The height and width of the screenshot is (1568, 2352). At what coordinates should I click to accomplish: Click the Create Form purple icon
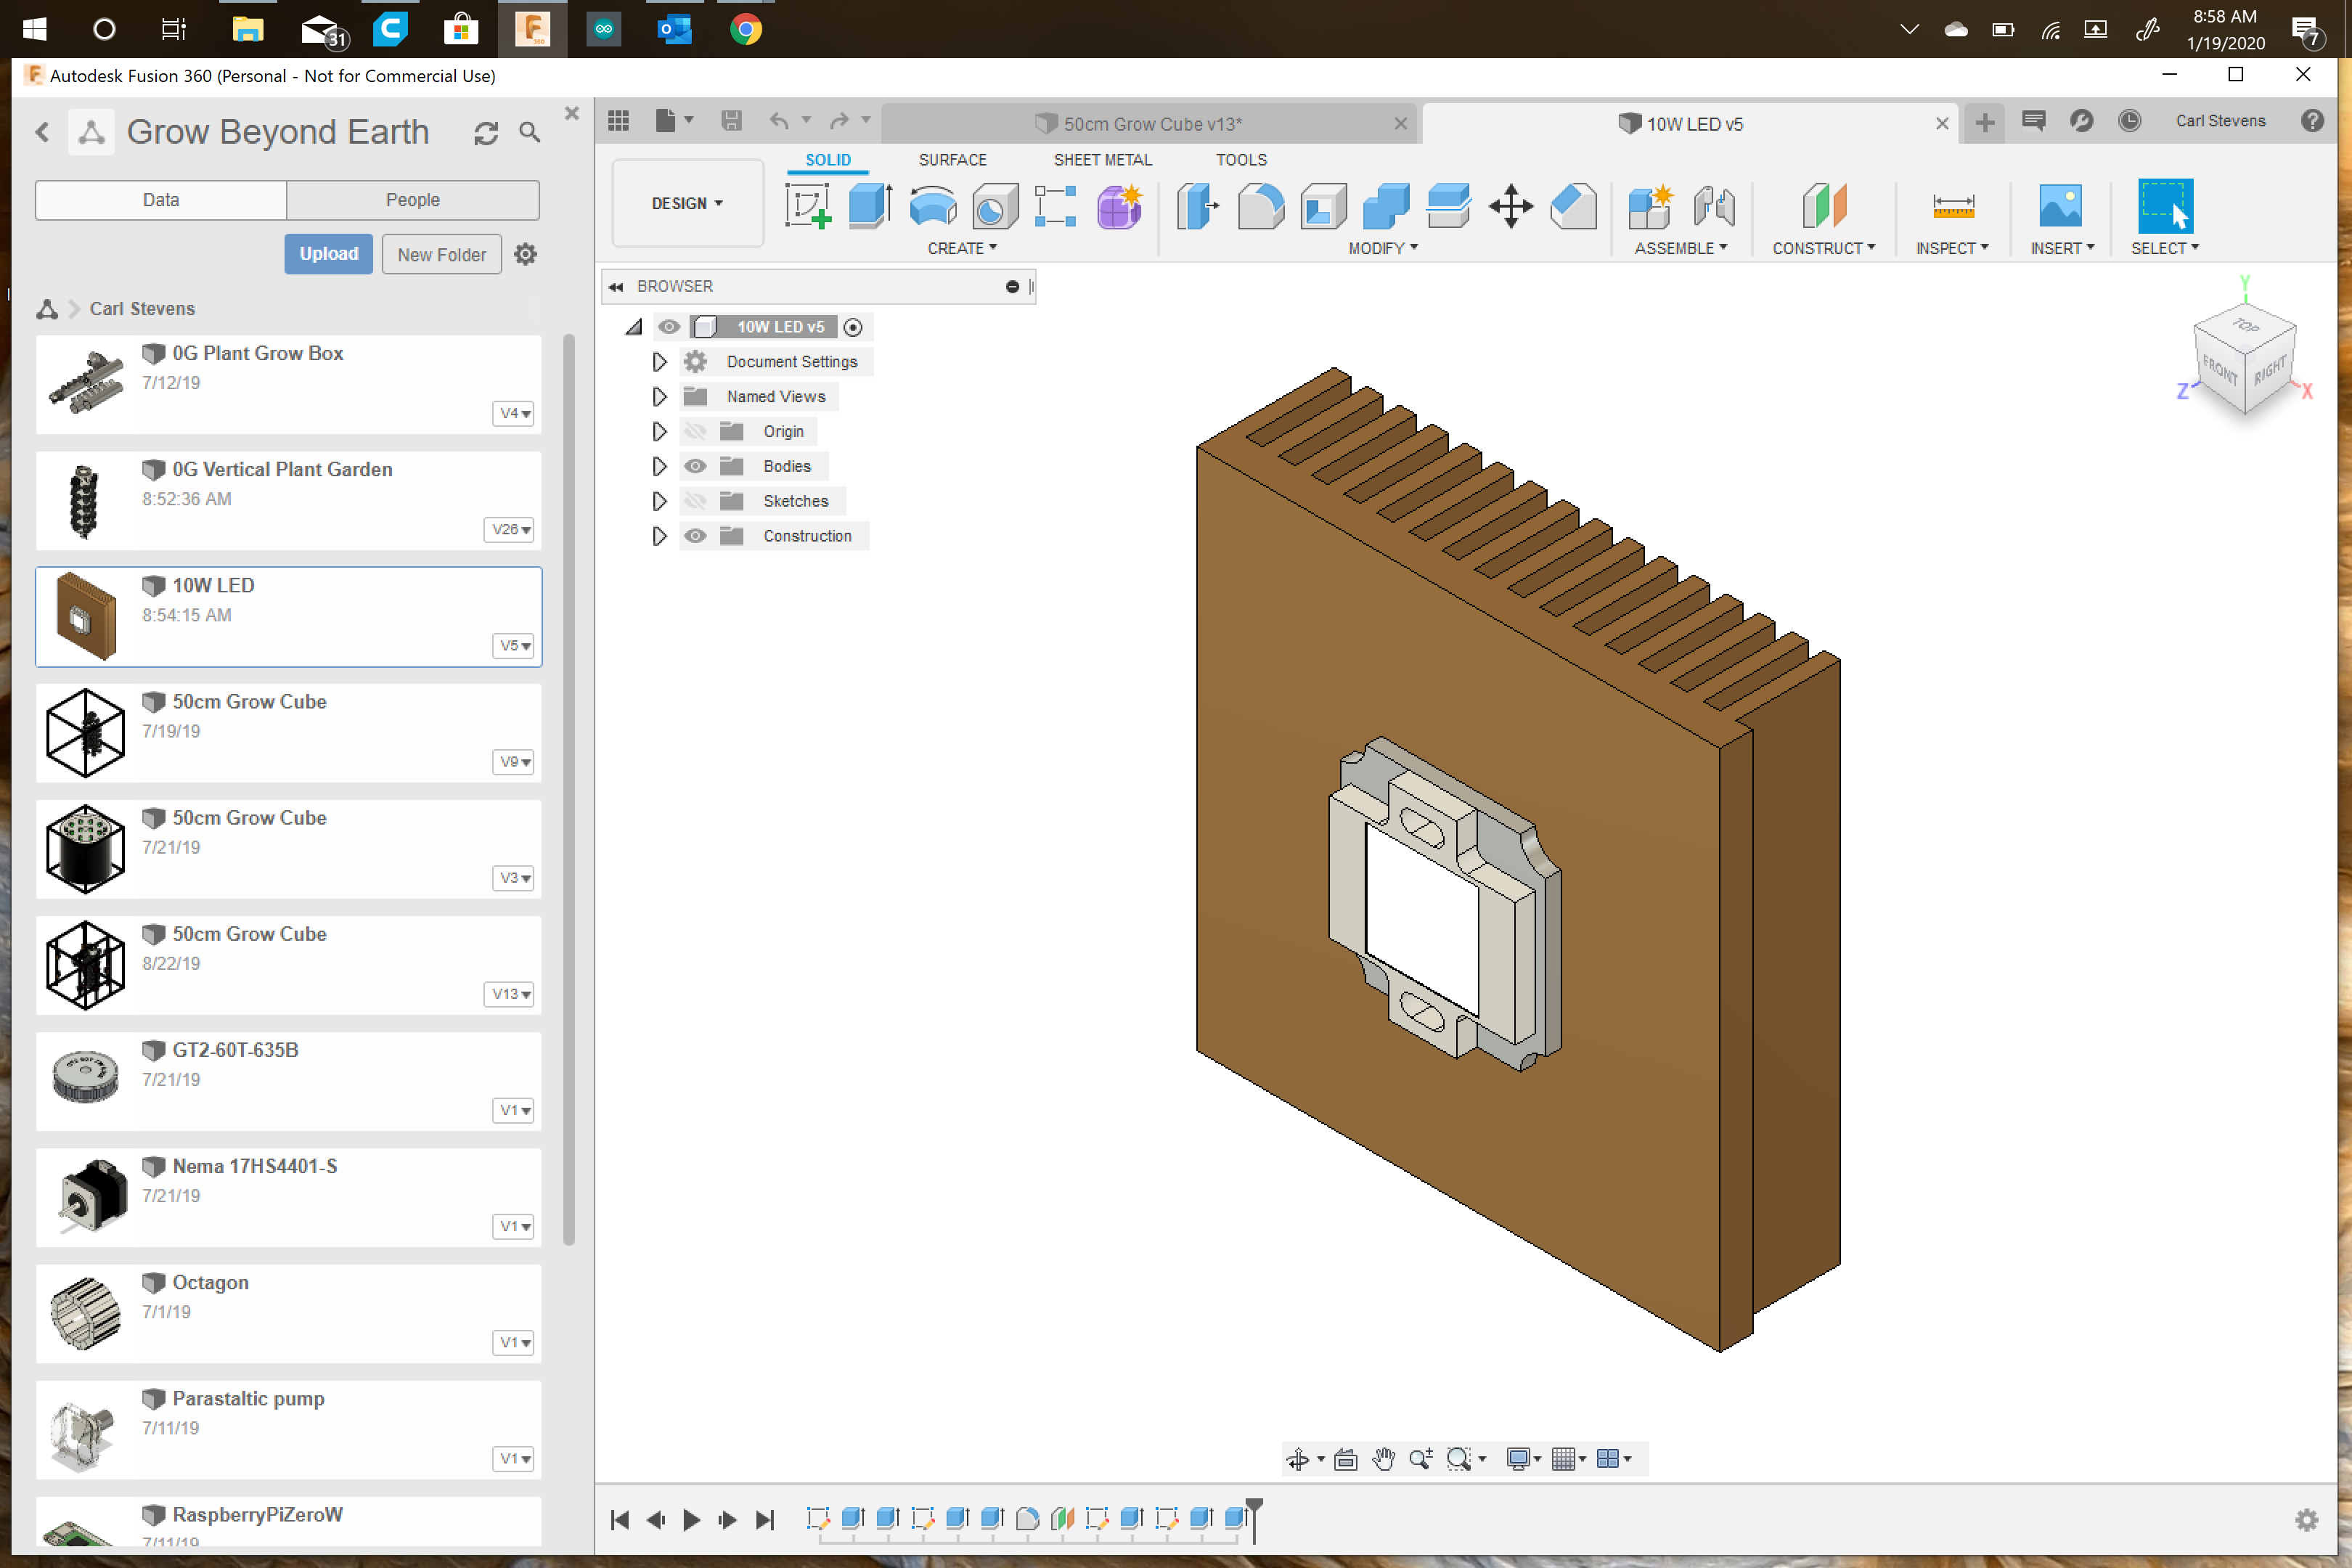pos(1119,207)
